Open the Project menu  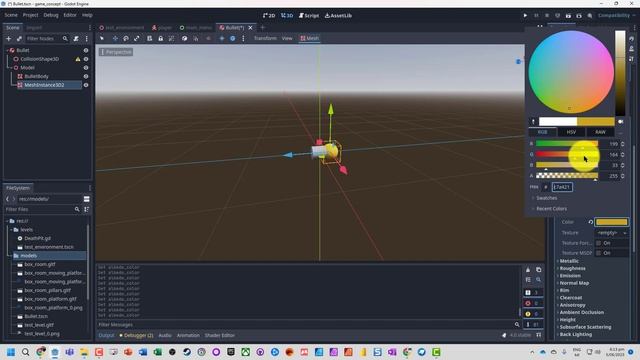pyautogui.click(x=30, y=15)
